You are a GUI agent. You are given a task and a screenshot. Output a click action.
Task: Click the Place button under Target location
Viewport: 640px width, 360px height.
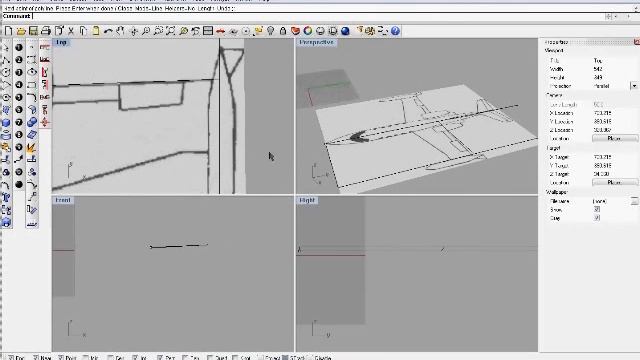click(x=615, y=182)
